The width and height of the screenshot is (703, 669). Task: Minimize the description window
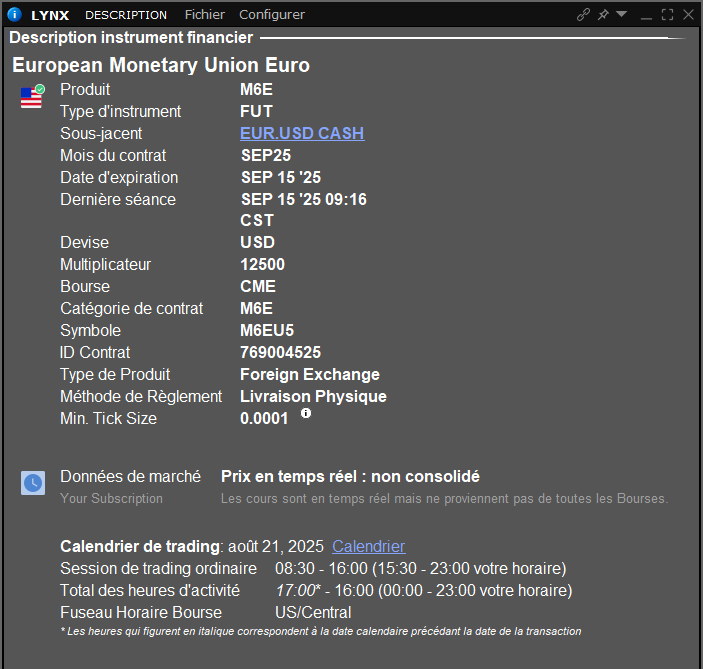646,18
